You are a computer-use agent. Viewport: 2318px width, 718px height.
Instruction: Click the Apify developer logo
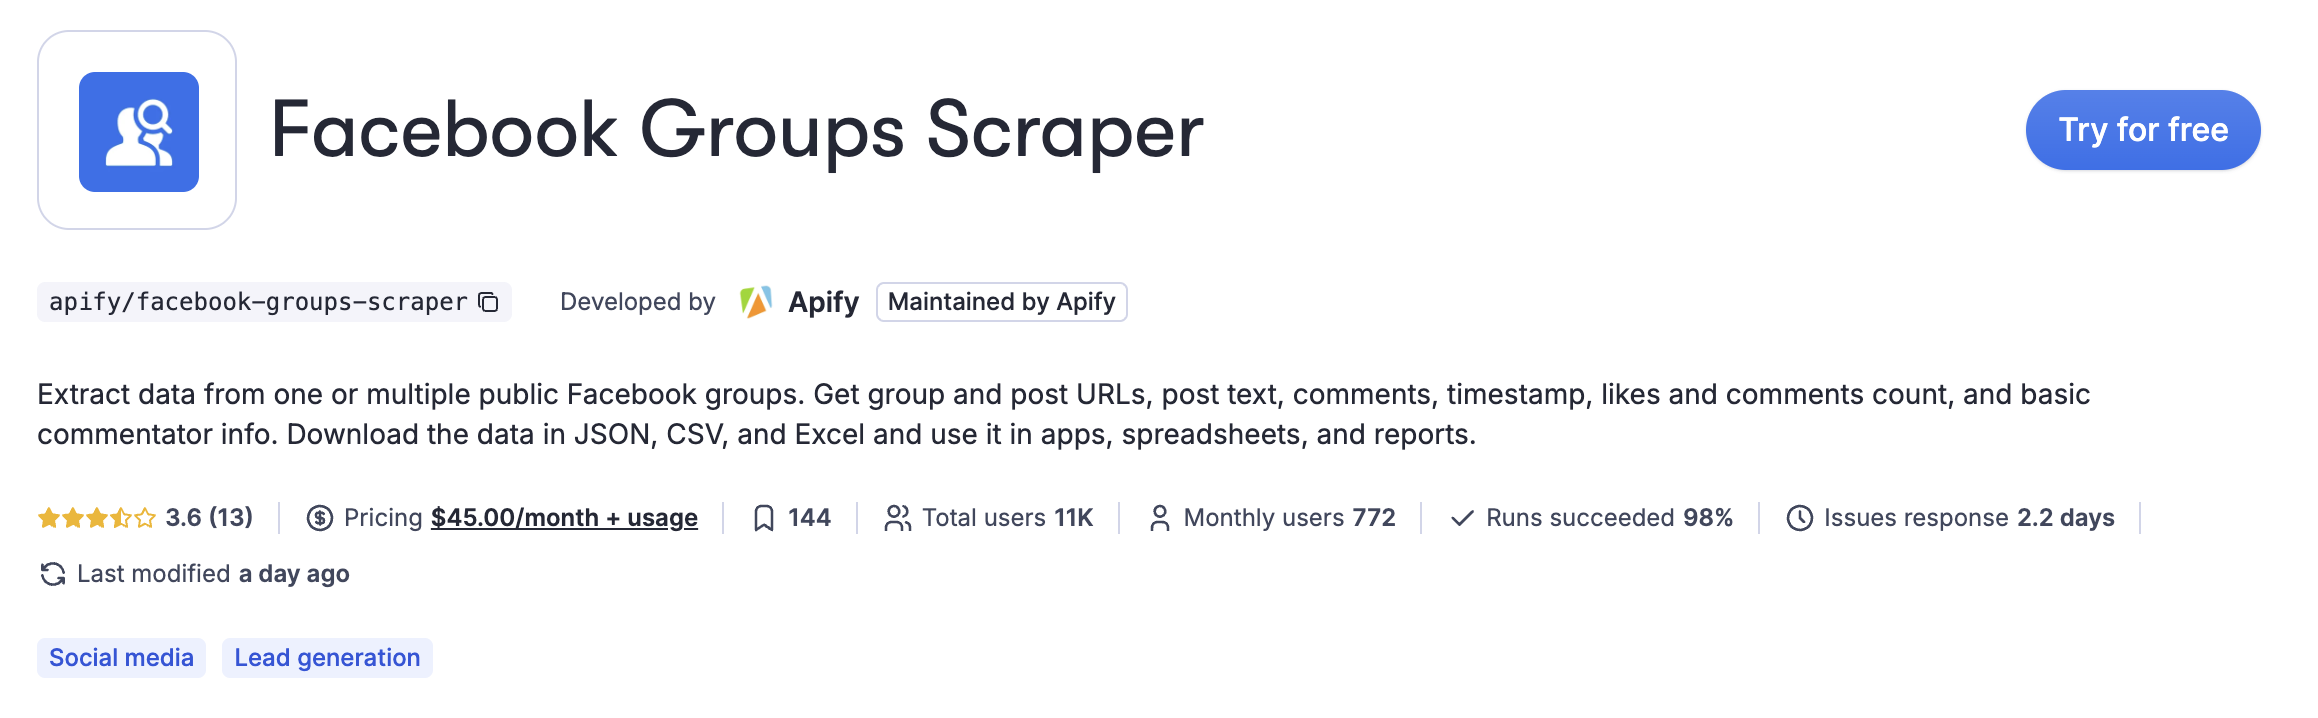pyautogui.click(x=755, y=302)
